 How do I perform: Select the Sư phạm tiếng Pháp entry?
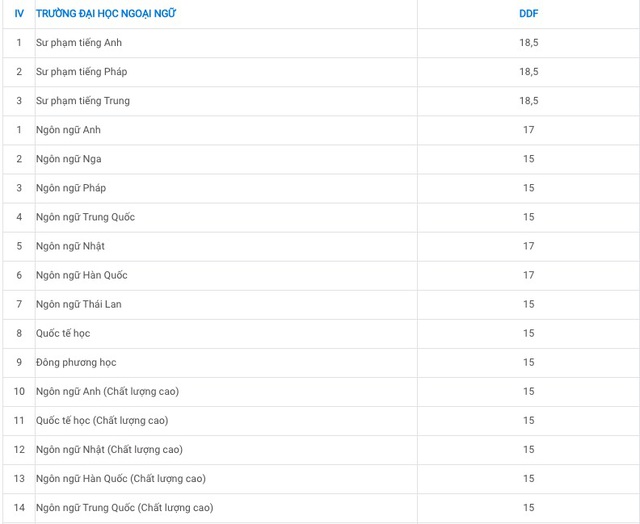82,72
